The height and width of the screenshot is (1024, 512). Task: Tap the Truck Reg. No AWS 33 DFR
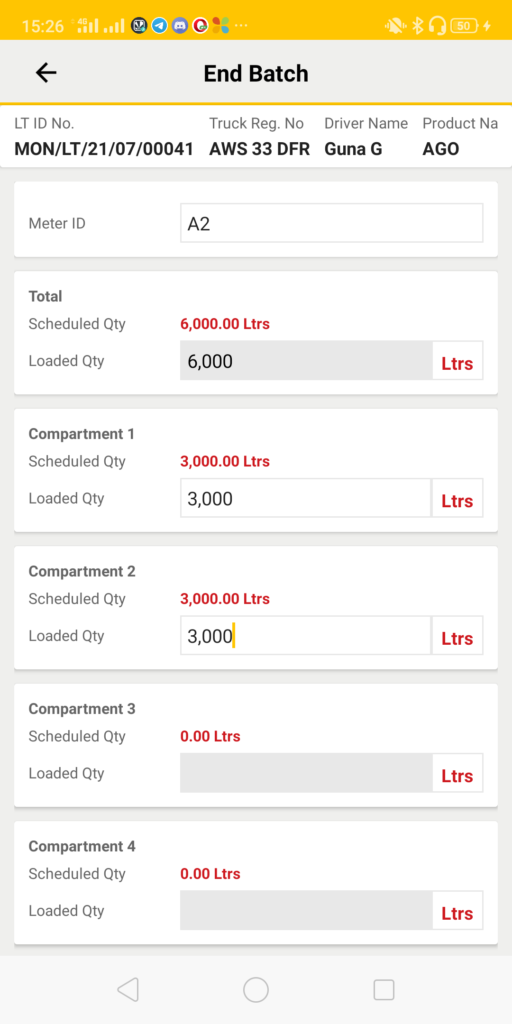click(x=259, y=149)
